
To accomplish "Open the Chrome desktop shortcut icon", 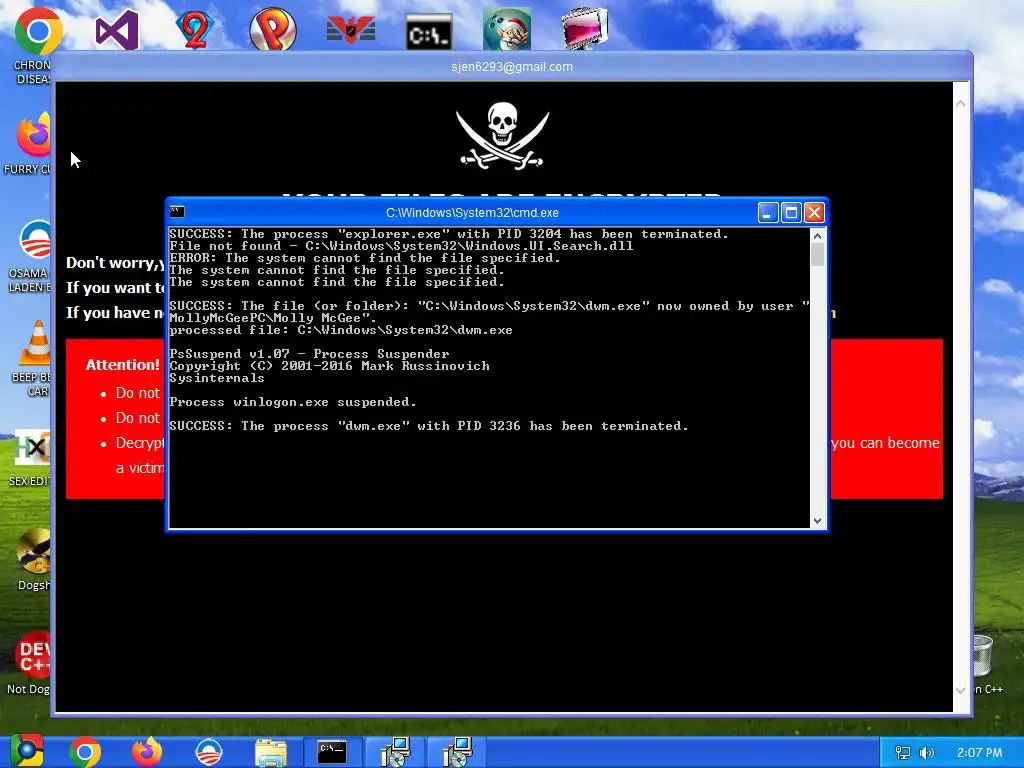I will coord(39,31).
